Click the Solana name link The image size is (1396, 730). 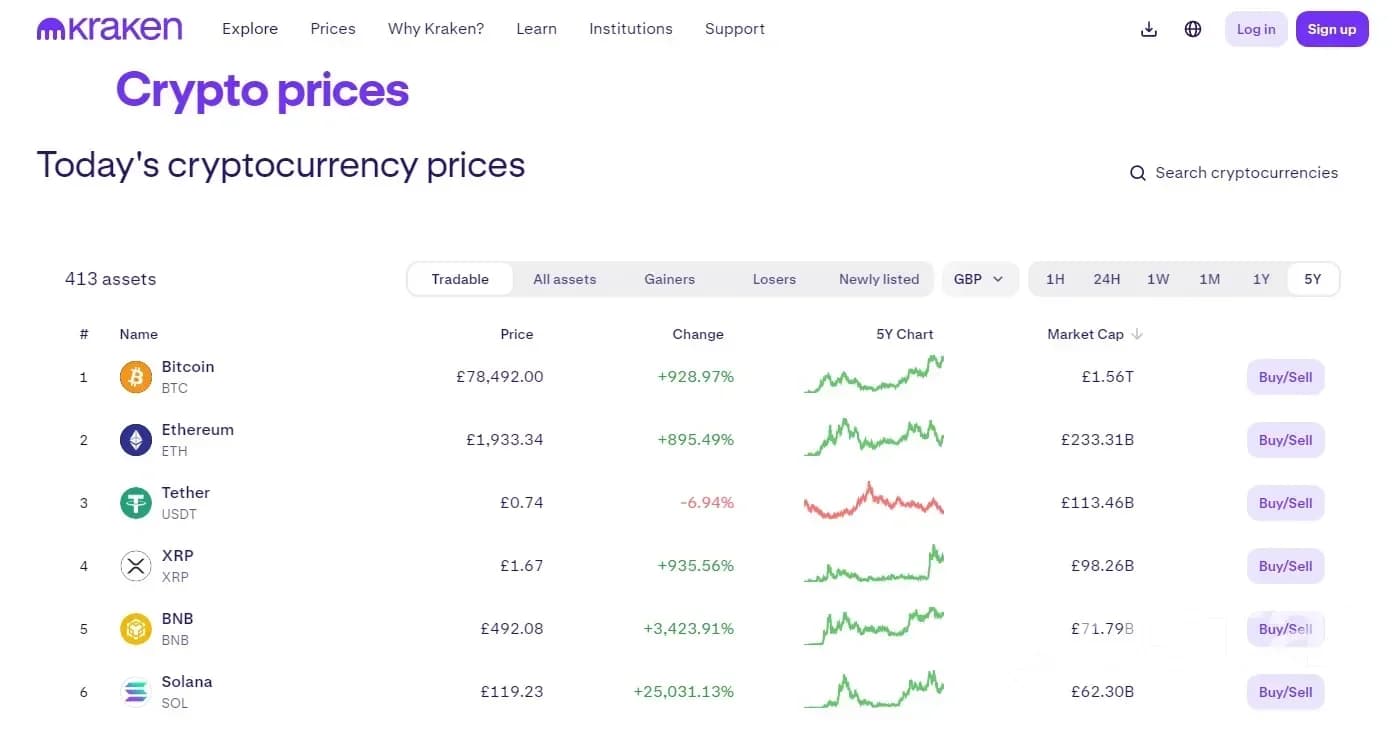pos(187,682)
